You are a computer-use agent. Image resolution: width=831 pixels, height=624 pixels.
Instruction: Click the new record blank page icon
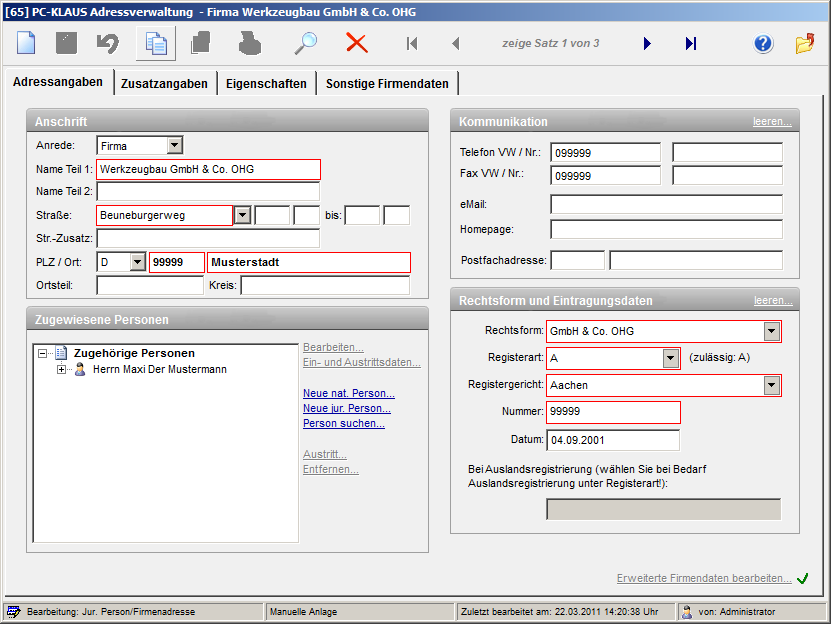tap(25, 43)
